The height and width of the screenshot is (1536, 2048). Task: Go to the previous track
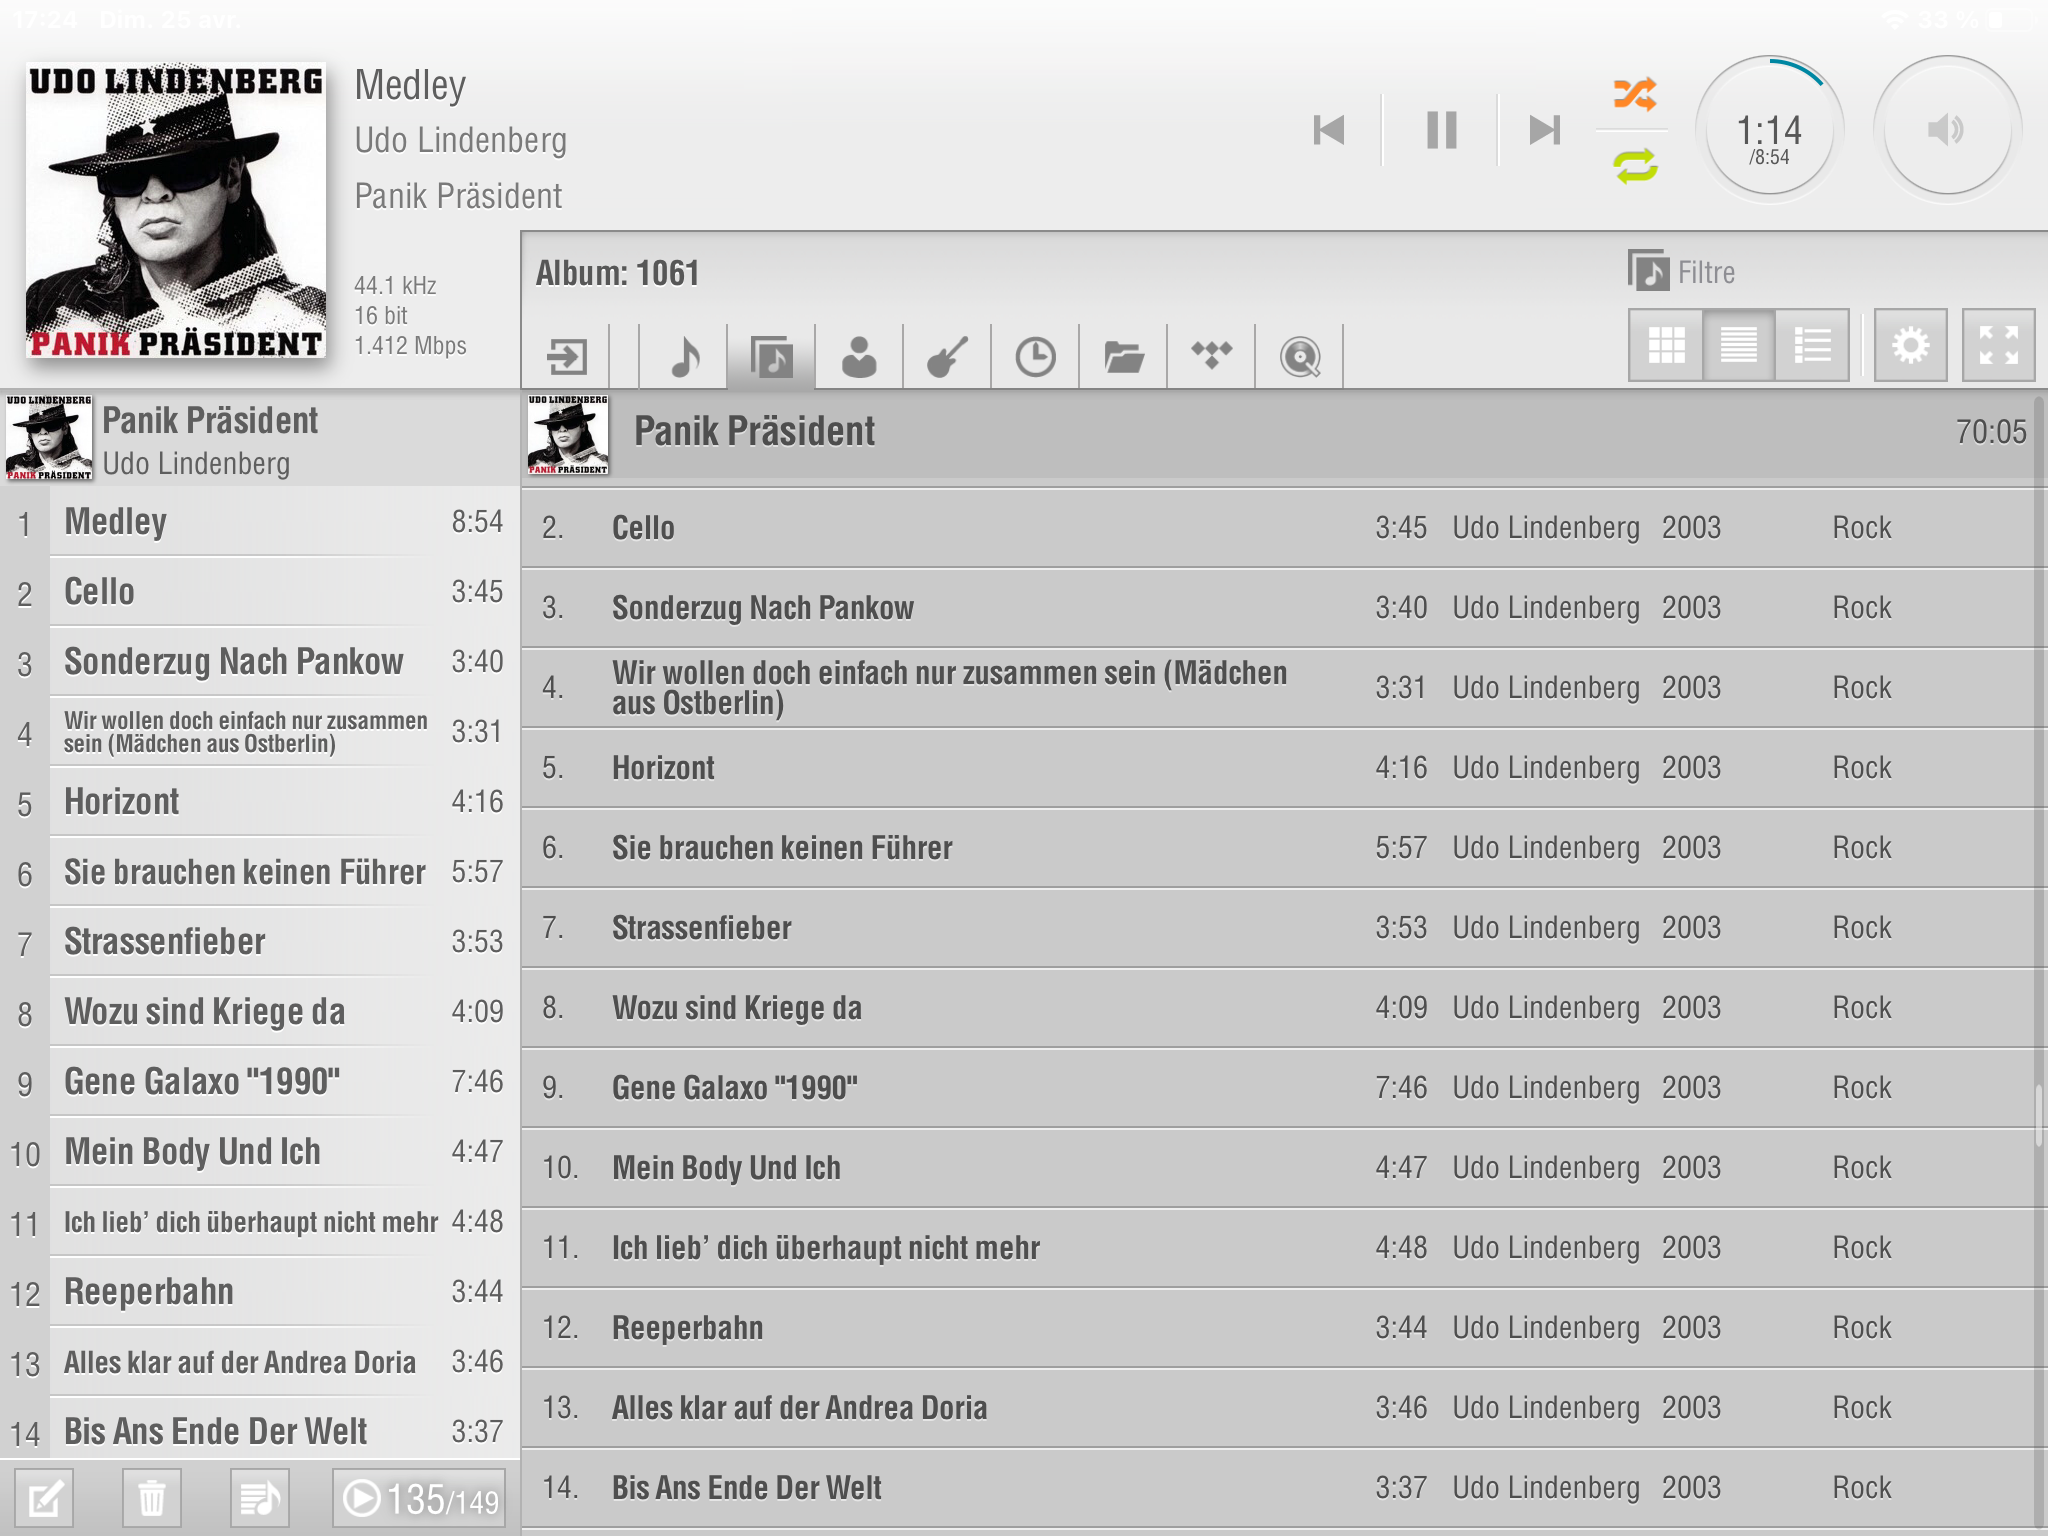tap(1329, 130)
